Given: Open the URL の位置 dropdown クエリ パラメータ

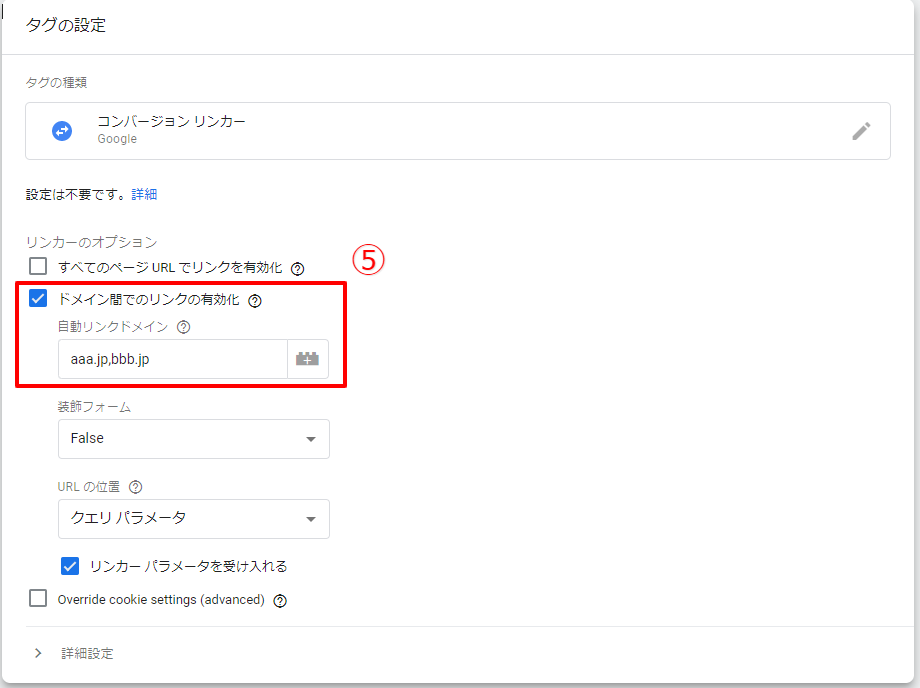Looking at the screenshot, I should [193, 519].
